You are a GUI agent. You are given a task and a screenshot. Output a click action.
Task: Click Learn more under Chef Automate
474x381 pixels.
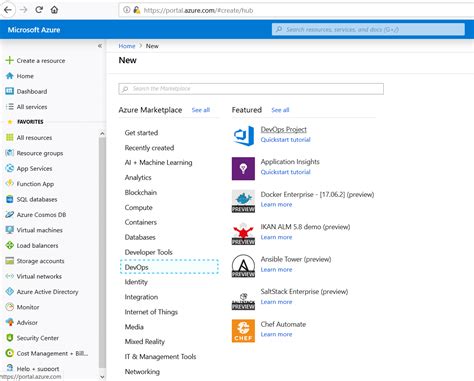pos(276,334)
